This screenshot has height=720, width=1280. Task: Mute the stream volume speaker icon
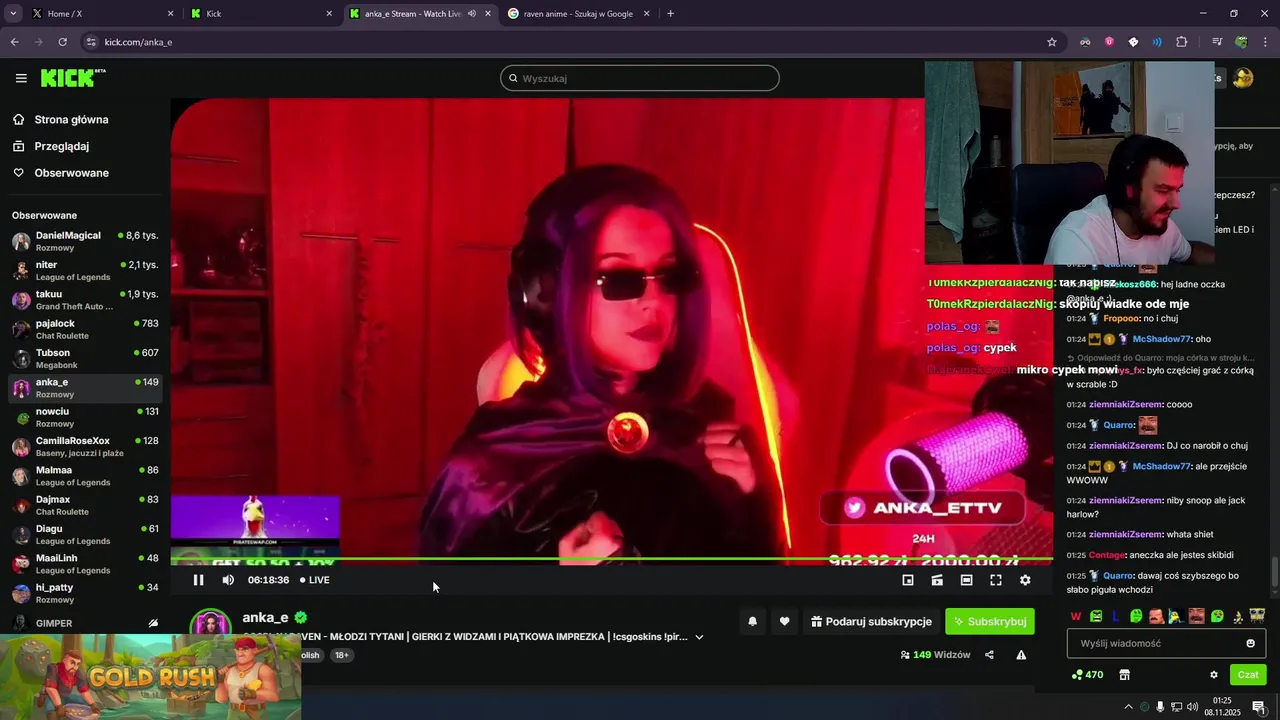click(228, 580)
